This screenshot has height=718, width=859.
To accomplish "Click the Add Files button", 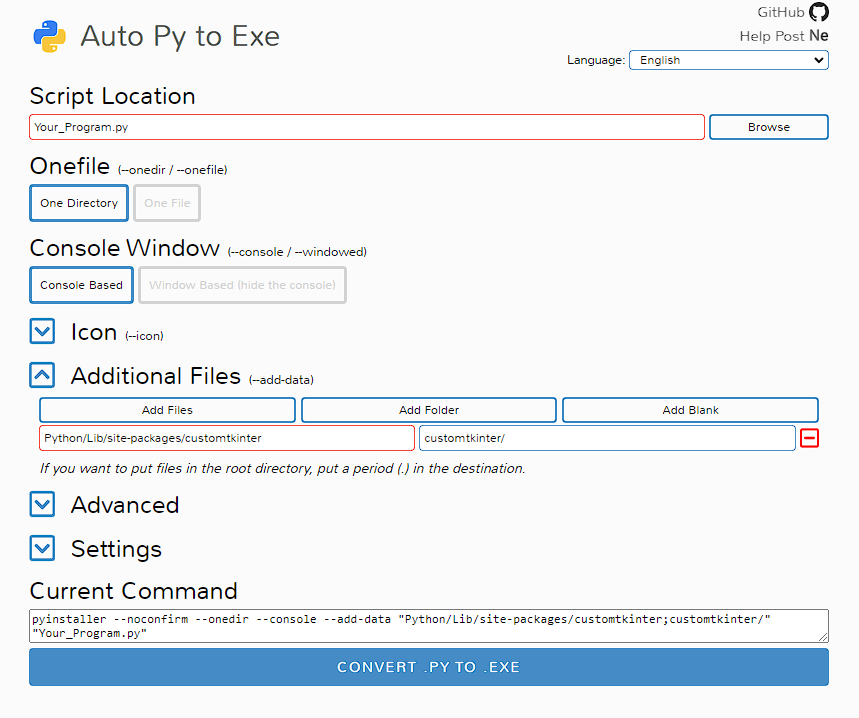I will coord(167,410).
